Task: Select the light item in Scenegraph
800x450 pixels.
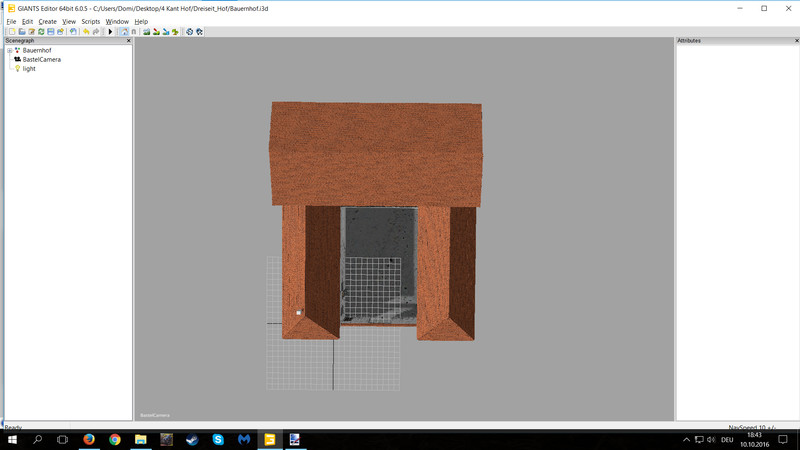Action: [x=29, y=69]
